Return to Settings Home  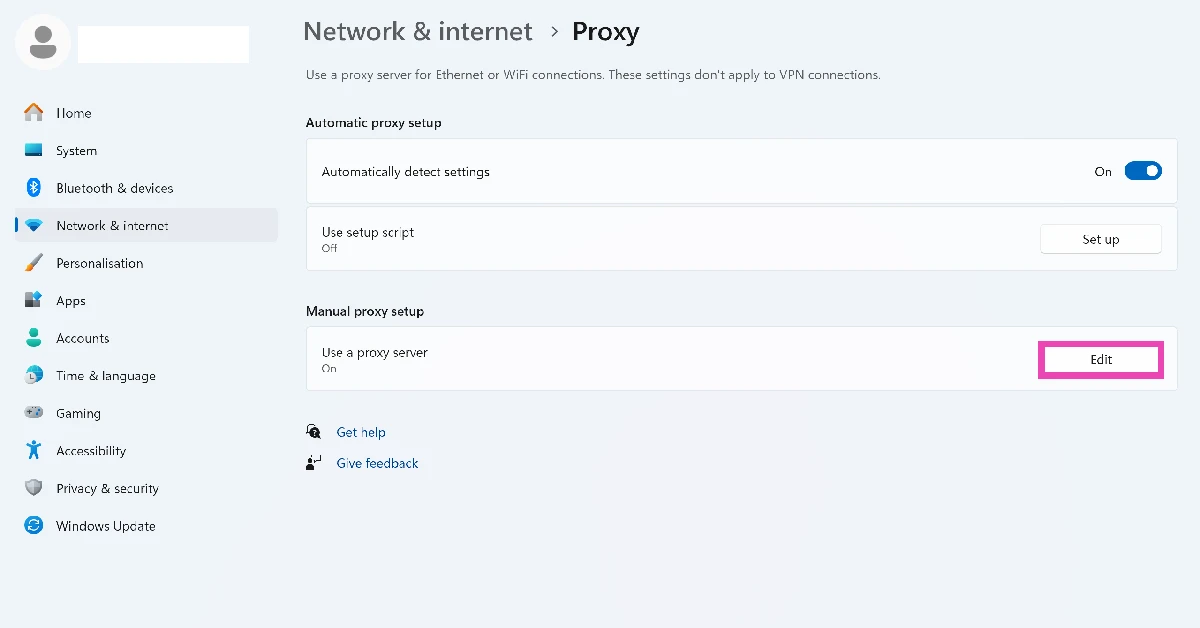(x=74, y=113)
